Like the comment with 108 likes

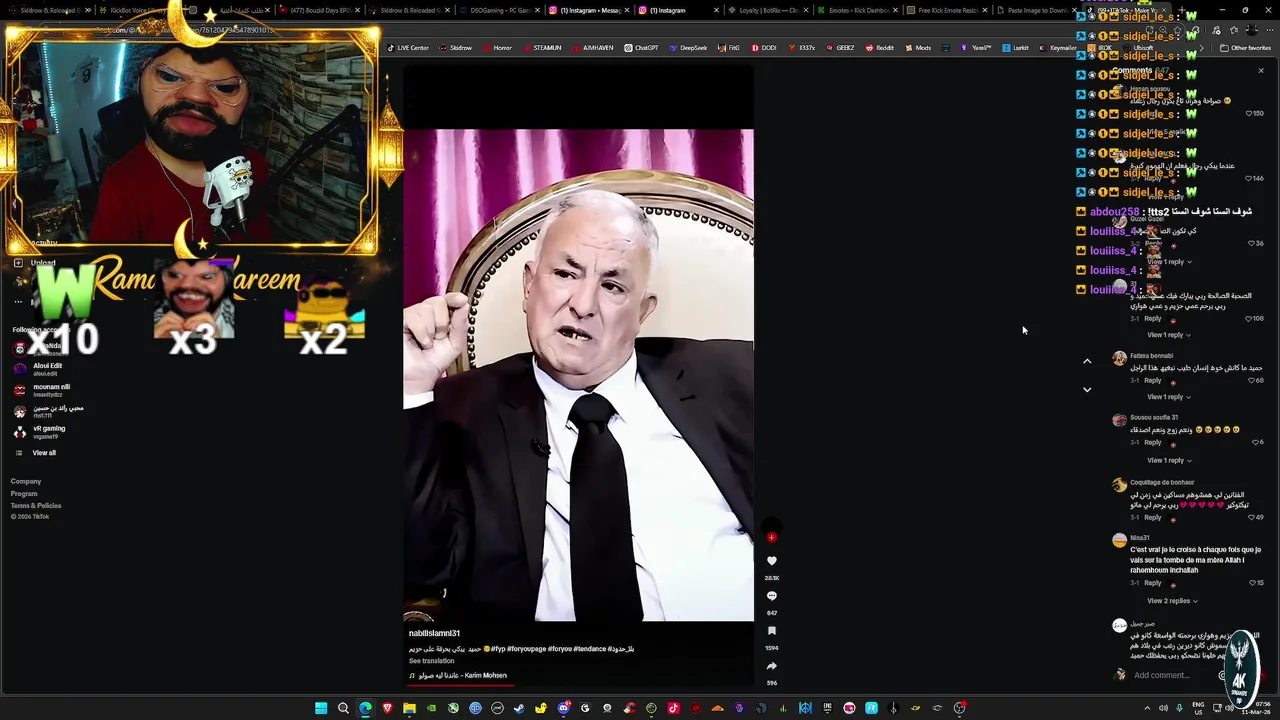pyautogui.click(x=1248, y=318)
